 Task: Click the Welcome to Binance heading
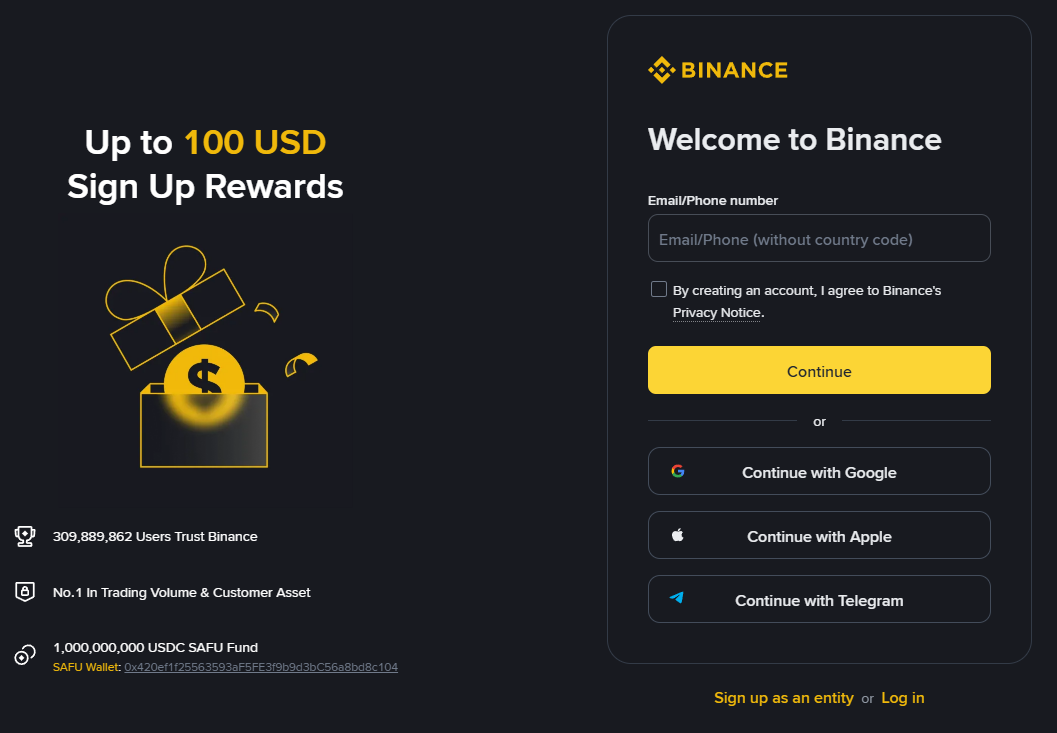point(795,139)
